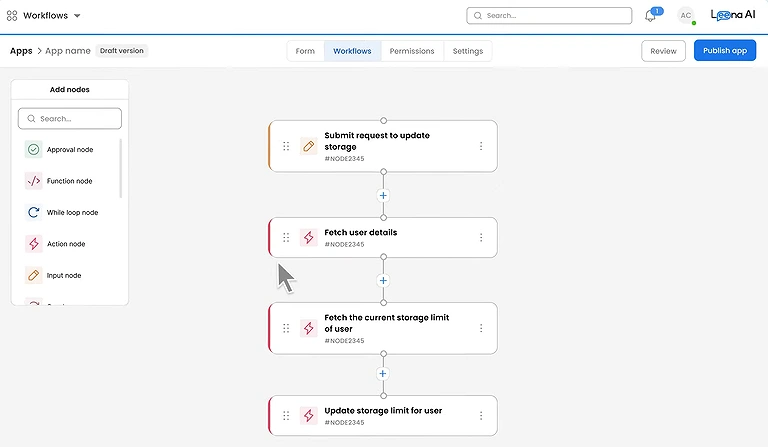Select Update storage limit for user title
This screenshot has width=768, height=447.
pyautogui.click(x=384, y=411)
